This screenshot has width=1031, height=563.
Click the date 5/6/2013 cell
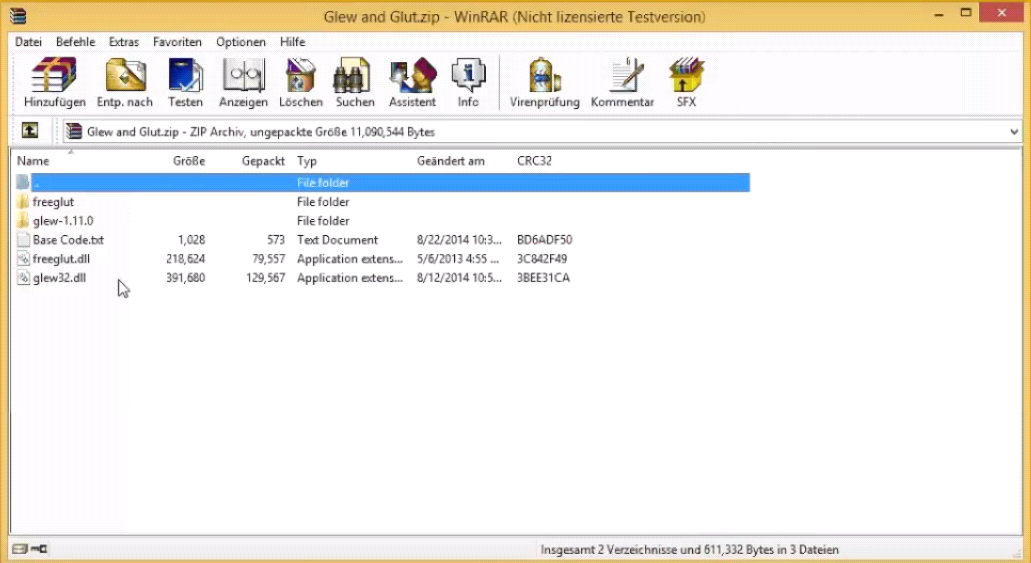(458, 259)
